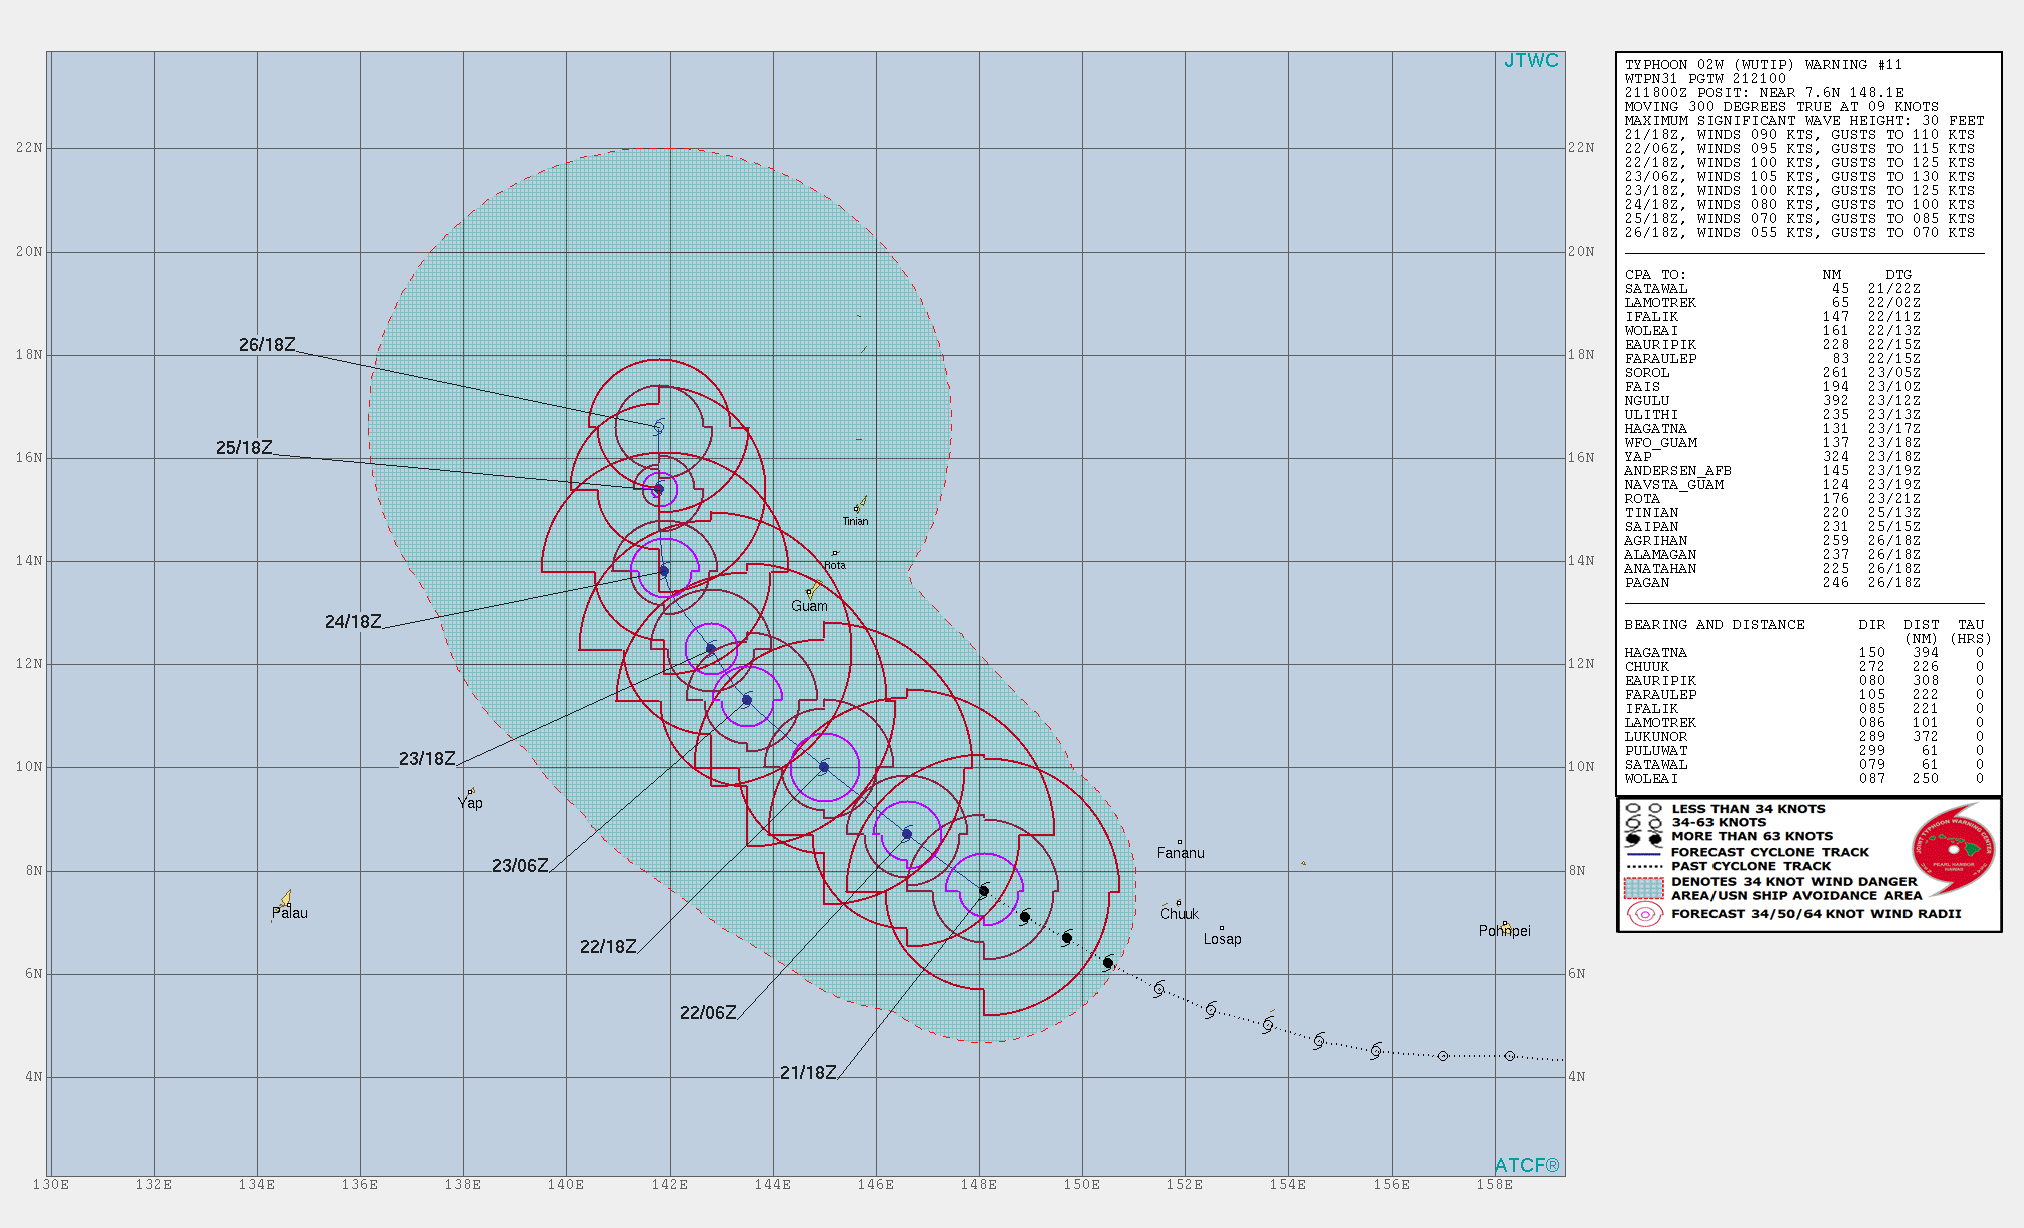Click the 26/18Z forecast label
The height and width of the screenshot is (1228, 2024).
click(x=267, y=345)
